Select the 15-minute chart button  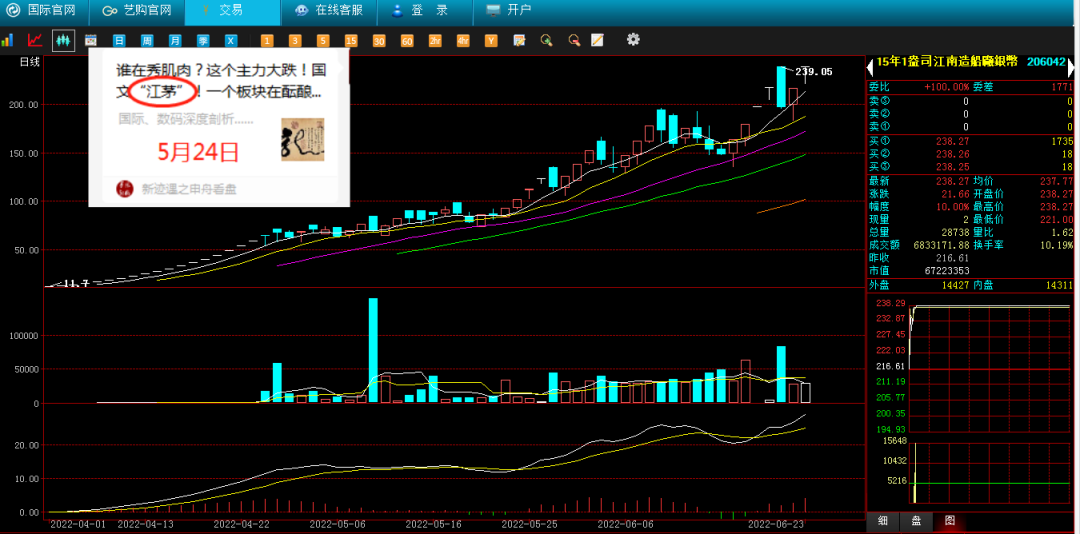[351, 41]
